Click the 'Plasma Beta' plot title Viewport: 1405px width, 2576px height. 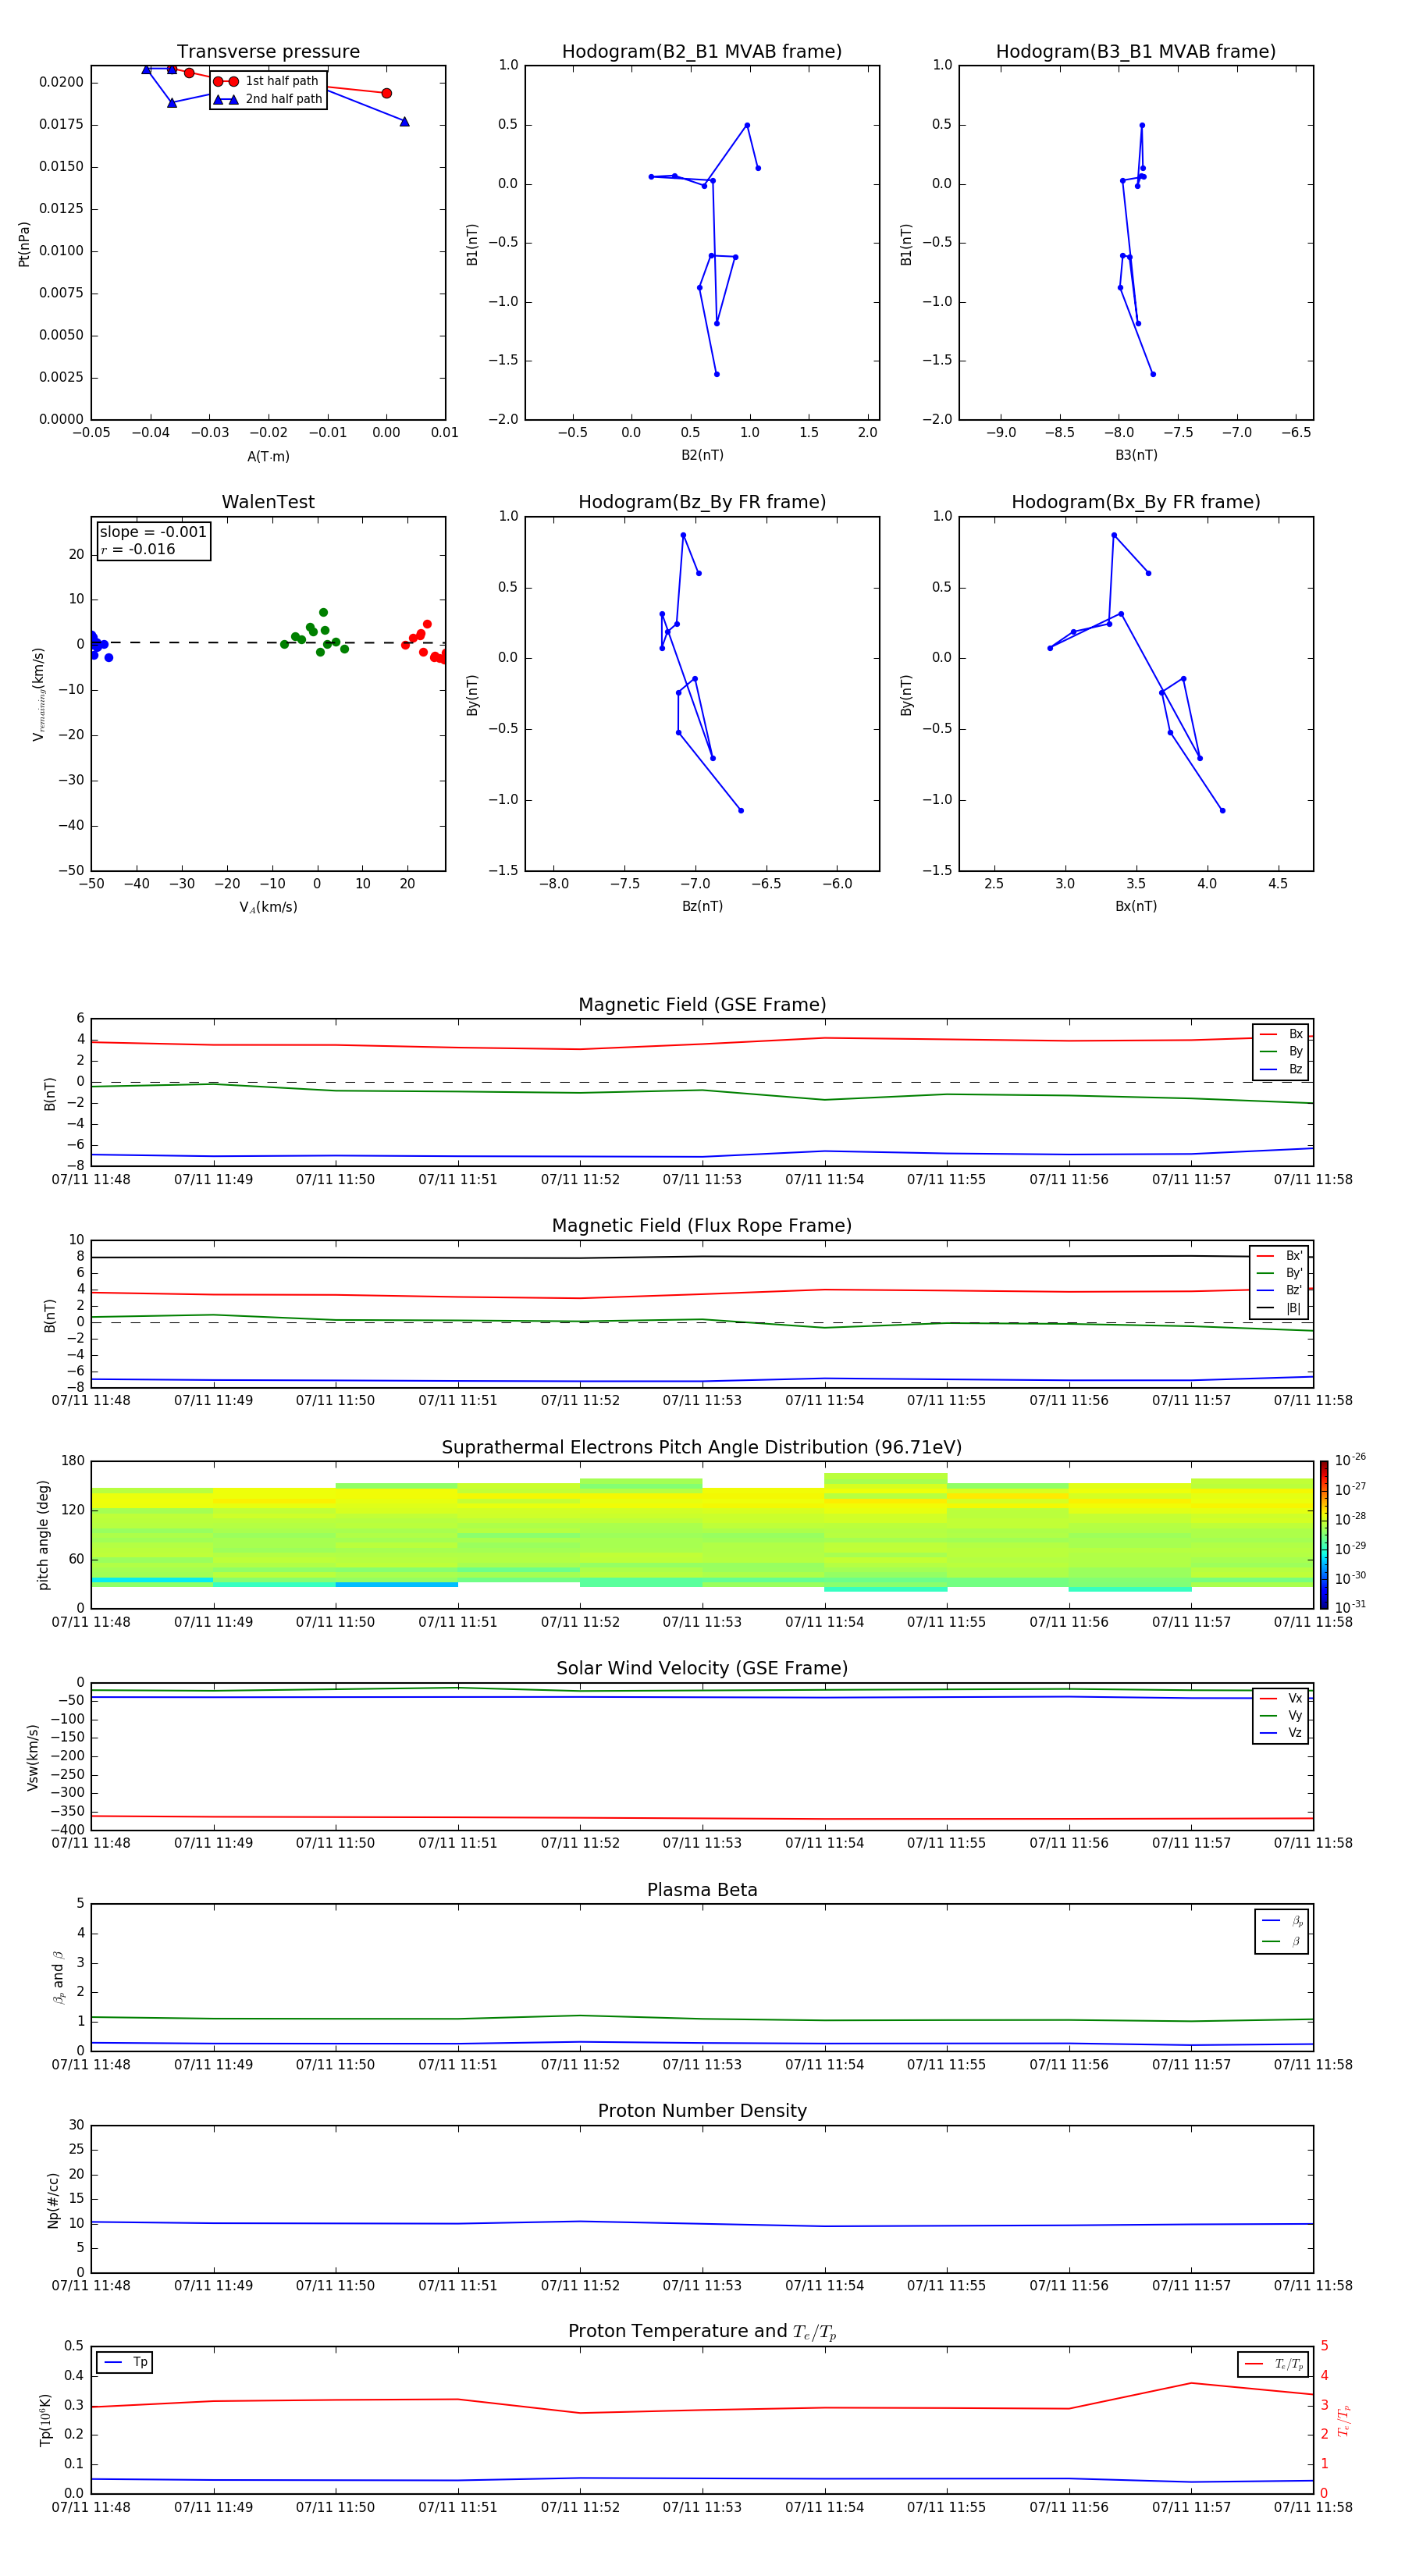702,1891
